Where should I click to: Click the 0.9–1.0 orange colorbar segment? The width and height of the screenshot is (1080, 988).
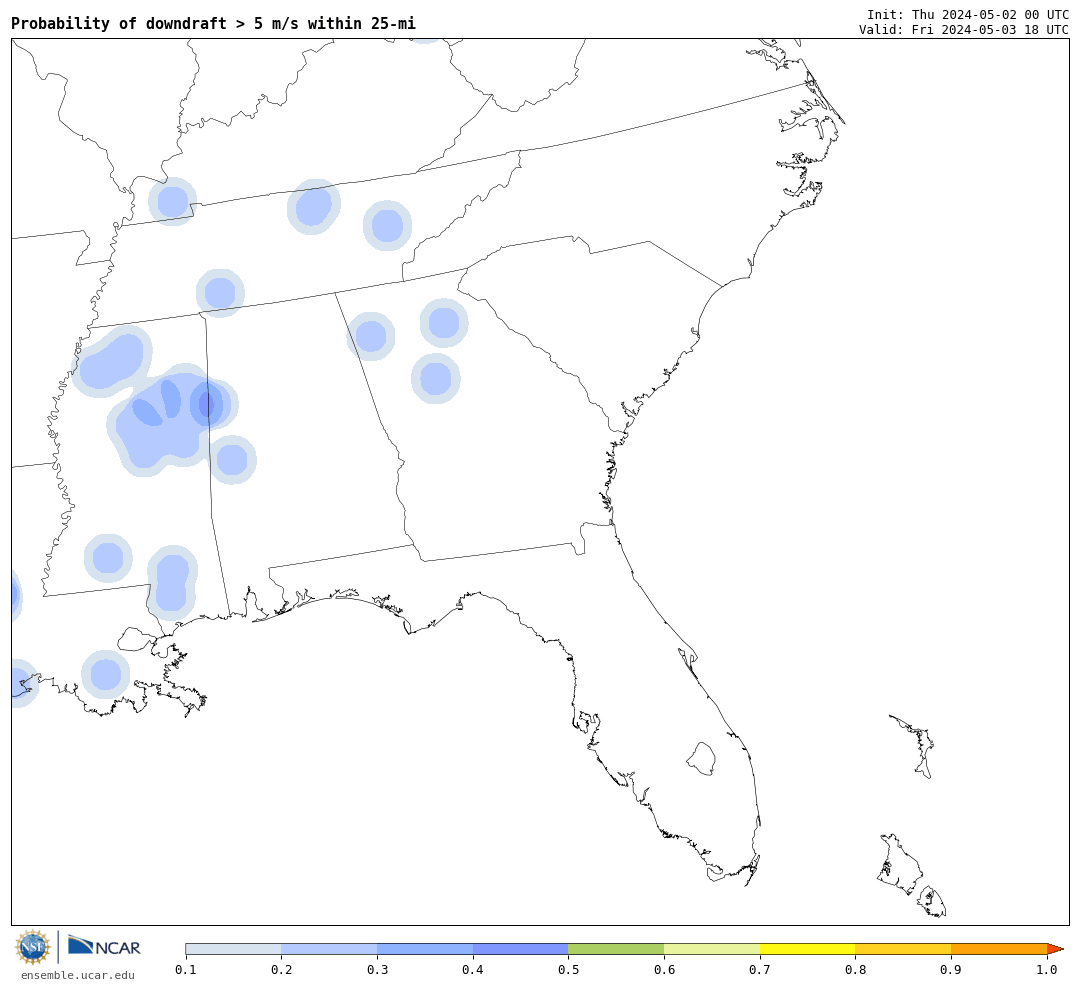click(x=999, y=949)
